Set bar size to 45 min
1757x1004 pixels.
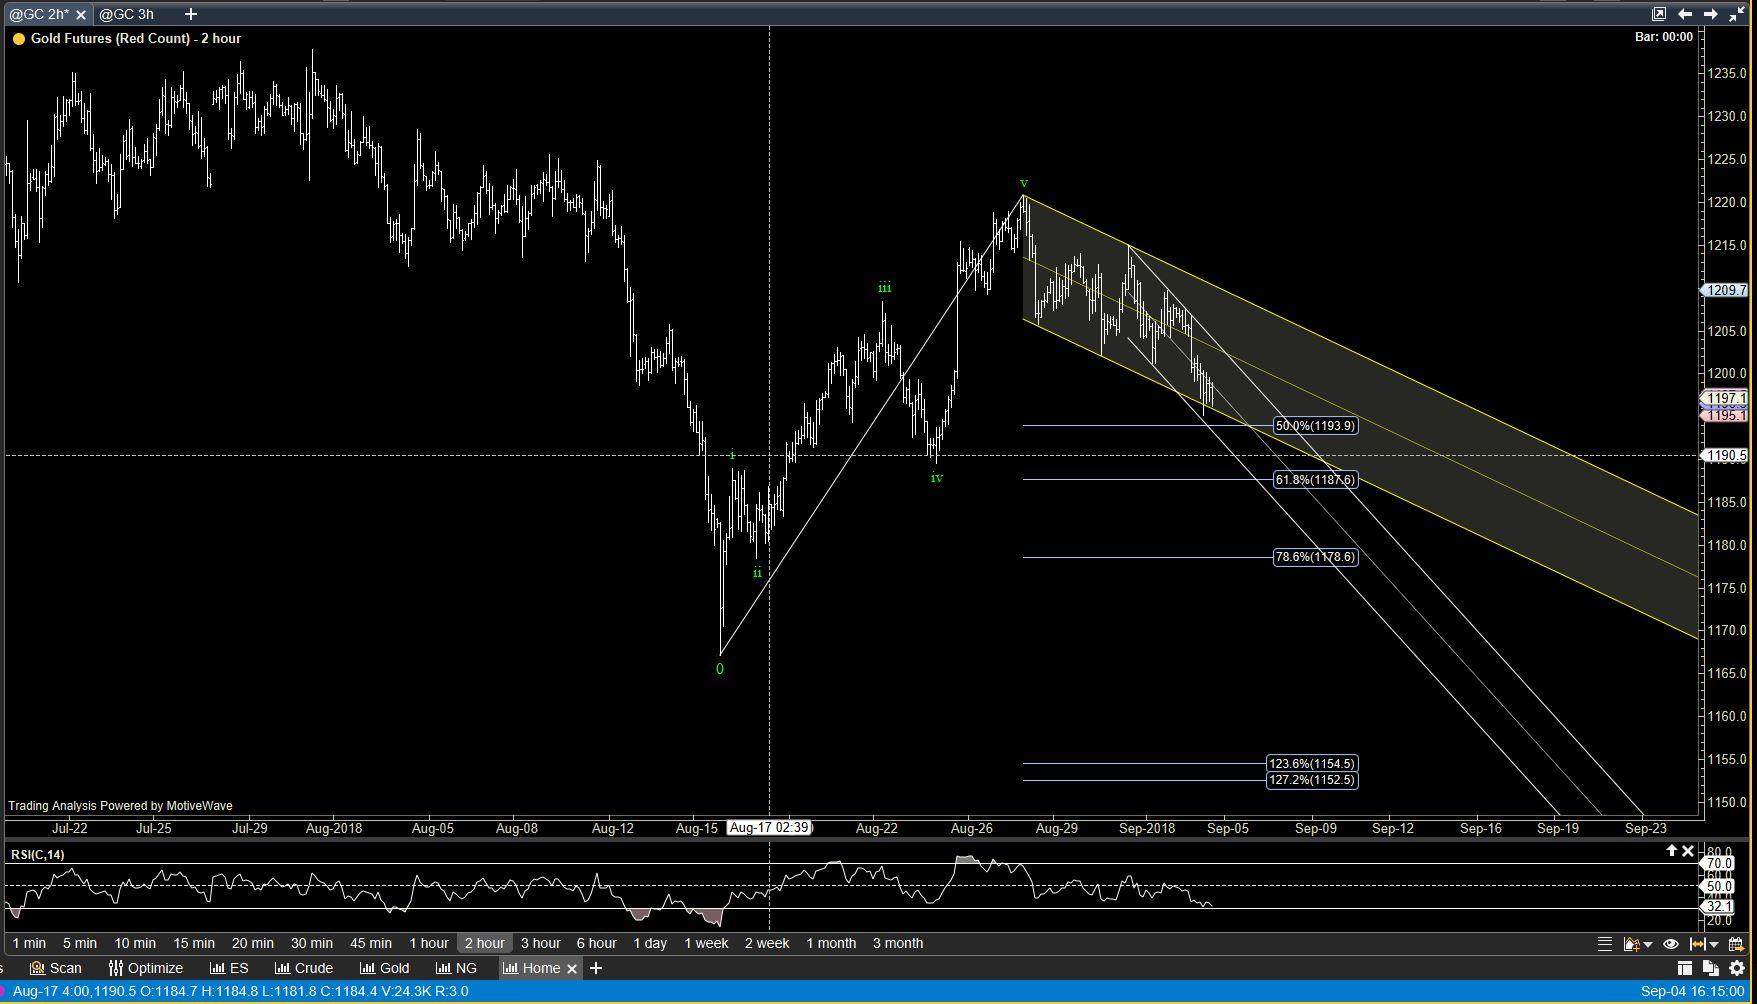tap(371, 943)
